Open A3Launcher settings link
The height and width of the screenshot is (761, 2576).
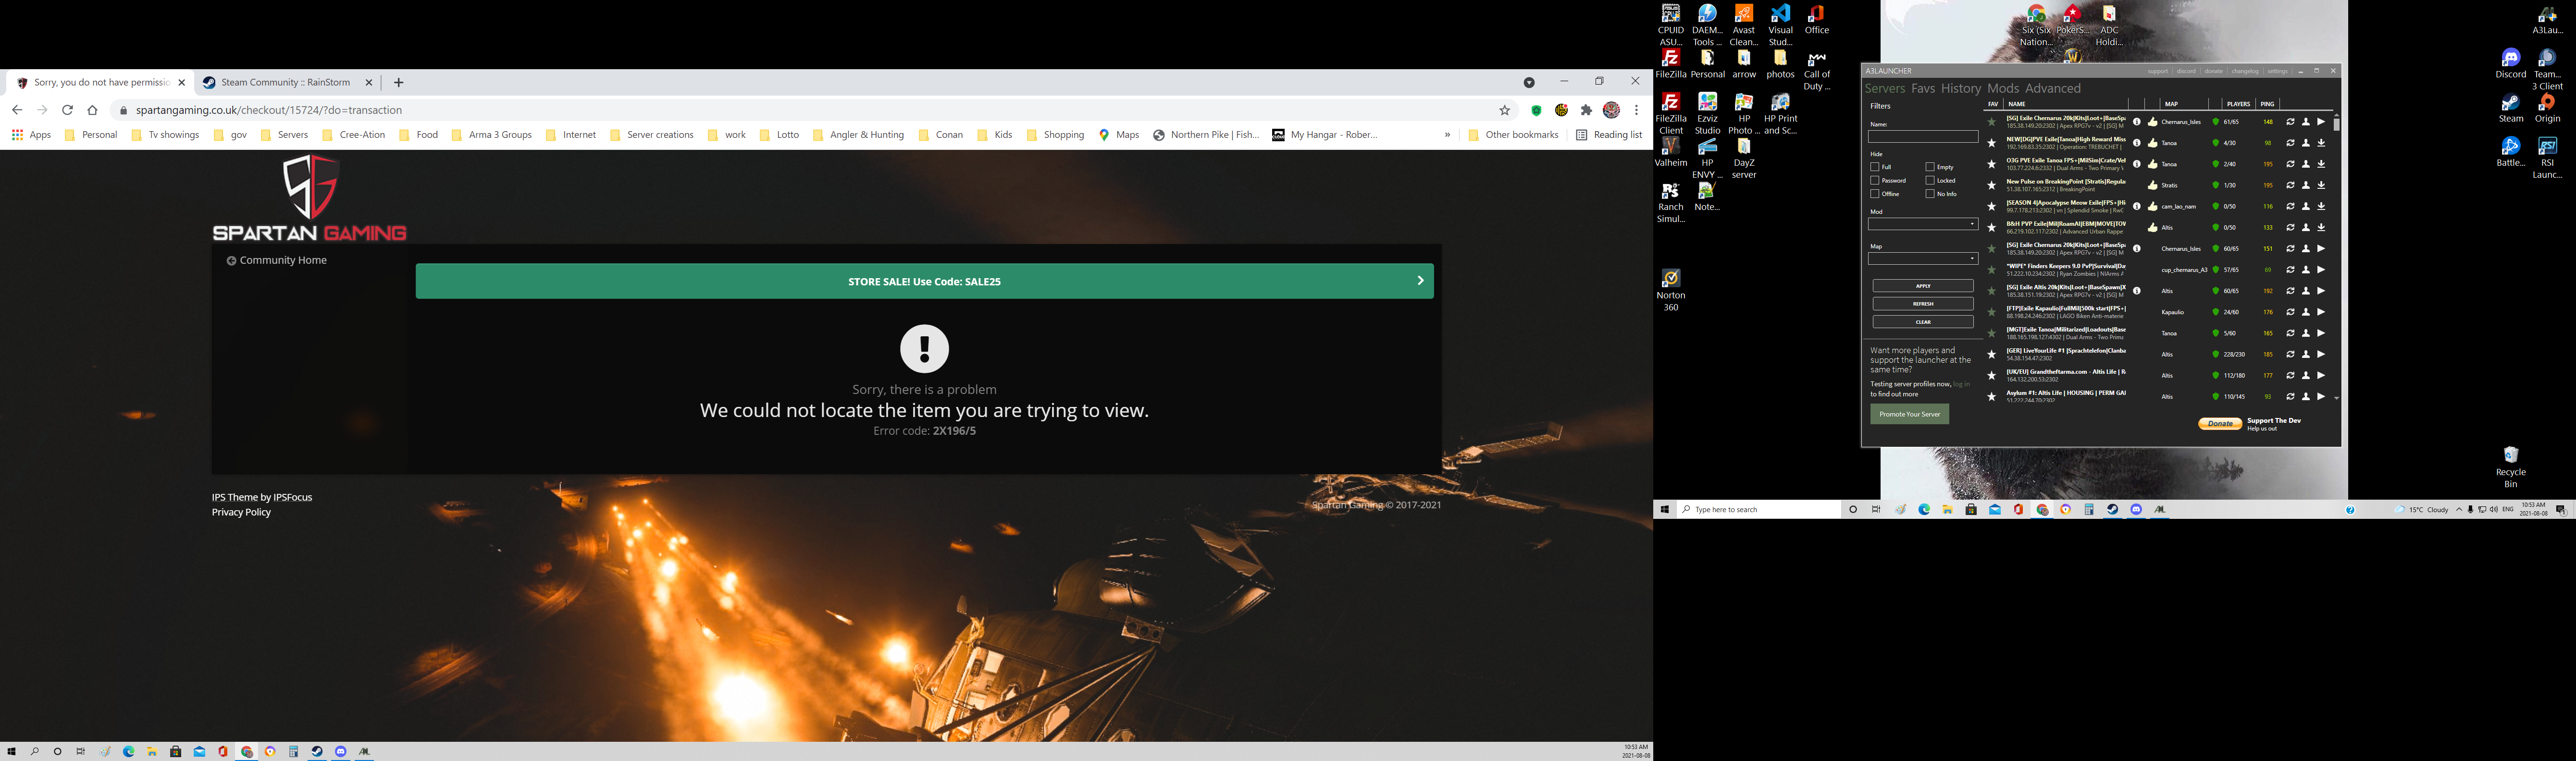point(2278,71)
